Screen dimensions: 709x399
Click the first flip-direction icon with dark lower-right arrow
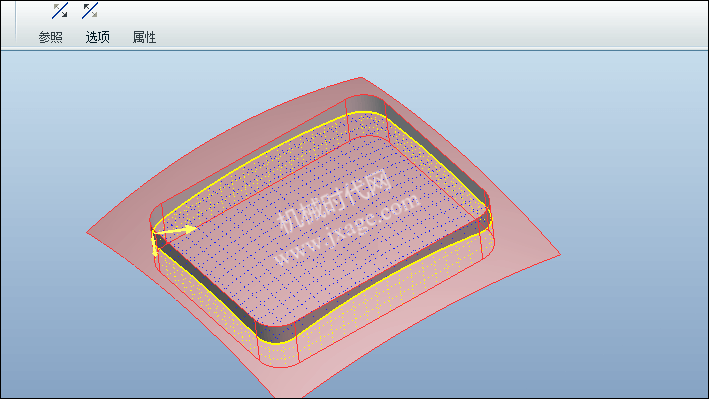point(60,11)
